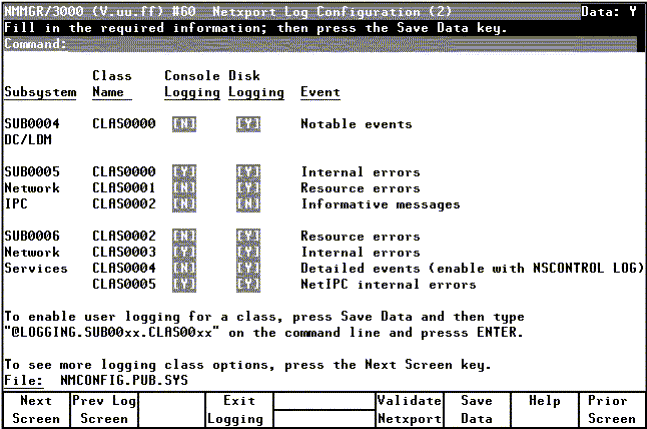
Task: Edit Console Logging field for SUB0006 CLAS0002
Action: point(184,236)
